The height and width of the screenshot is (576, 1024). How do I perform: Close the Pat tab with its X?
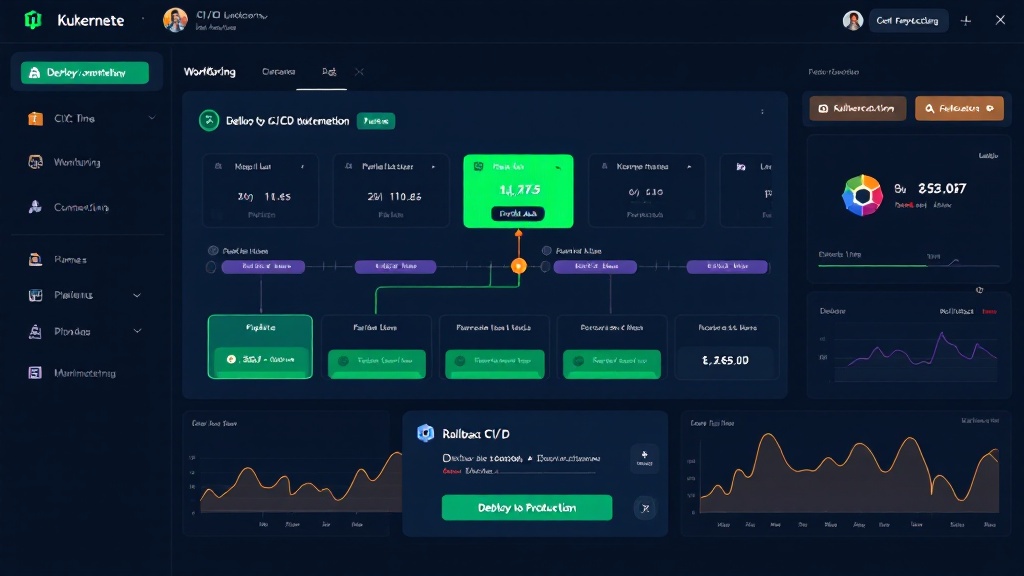tap(359, 72)
